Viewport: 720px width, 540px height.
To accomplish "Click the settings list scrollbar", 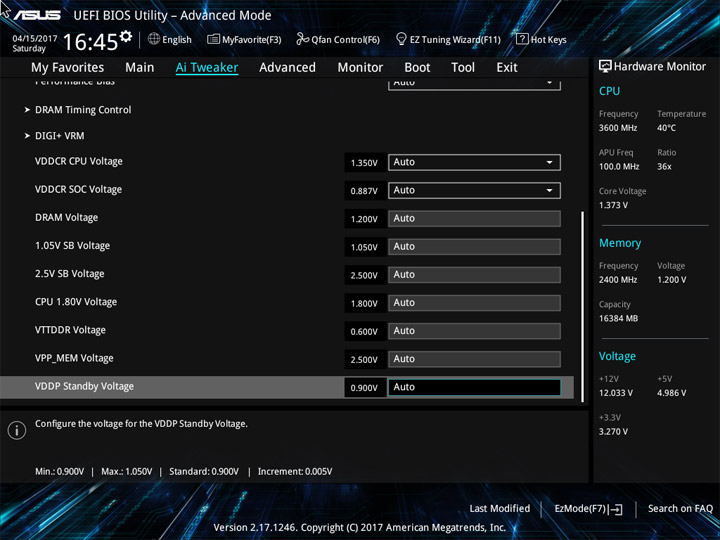I will [x=583, y=306].
